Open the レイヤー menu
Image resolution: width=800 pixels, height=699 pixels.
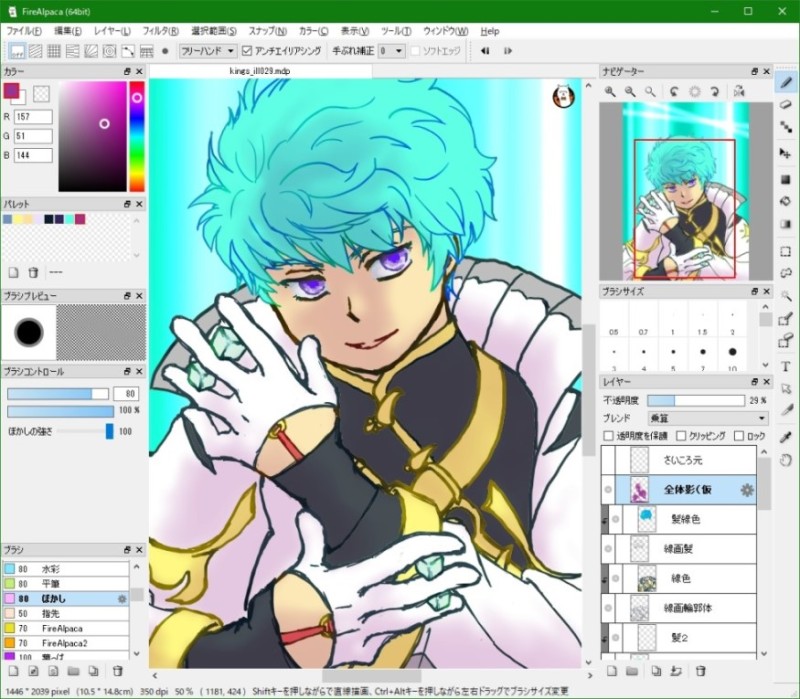coord(112,31)
